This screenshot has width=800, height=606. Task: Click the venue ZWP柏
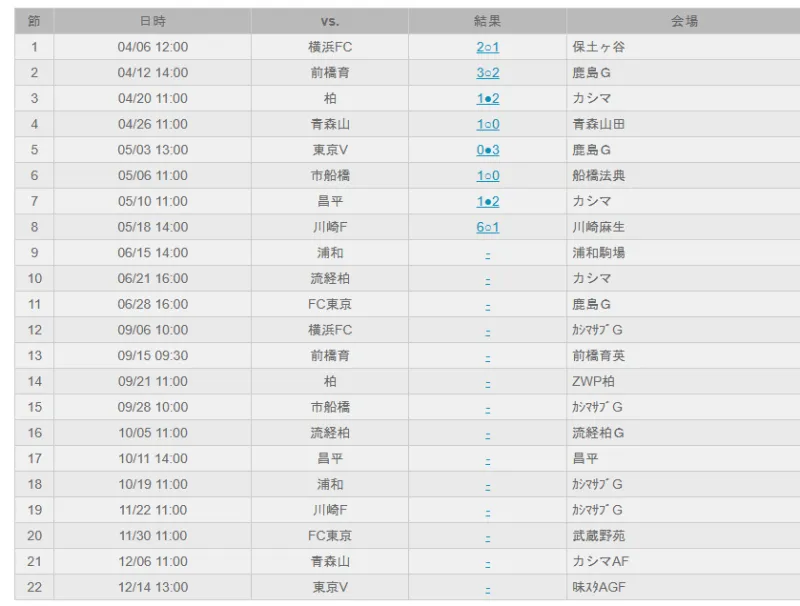(593, 382)
